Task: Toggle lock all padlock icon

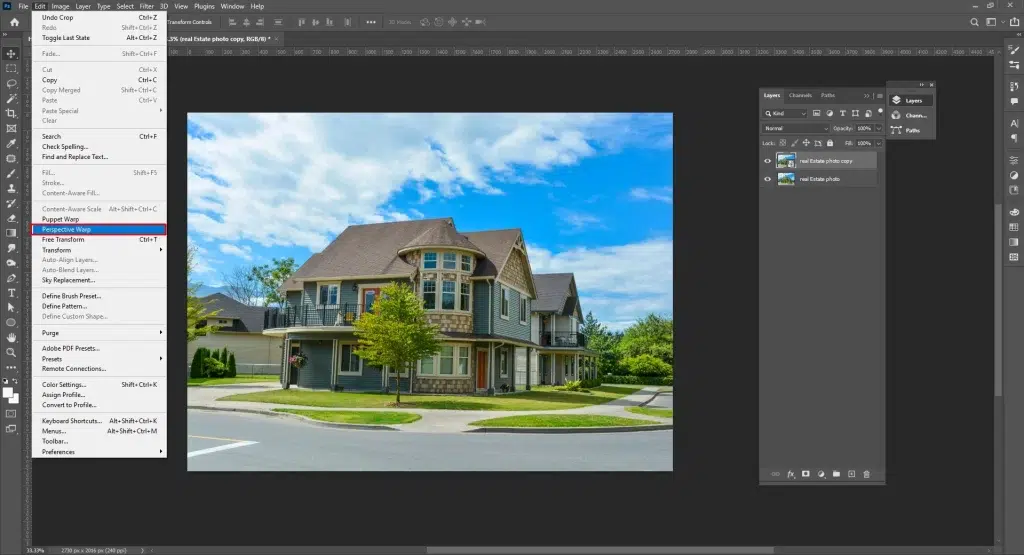Action: coord(830,143)
